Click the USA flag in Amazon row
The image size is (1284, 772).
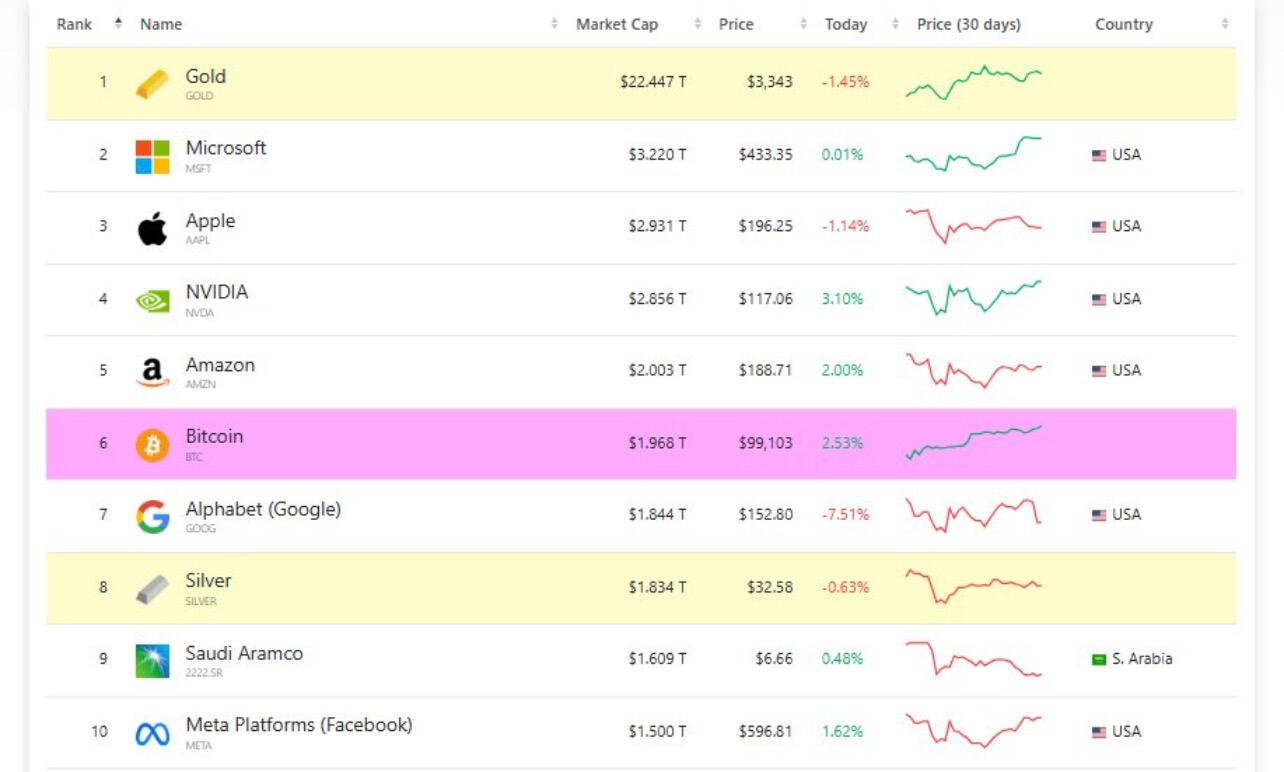(1099, 371)
